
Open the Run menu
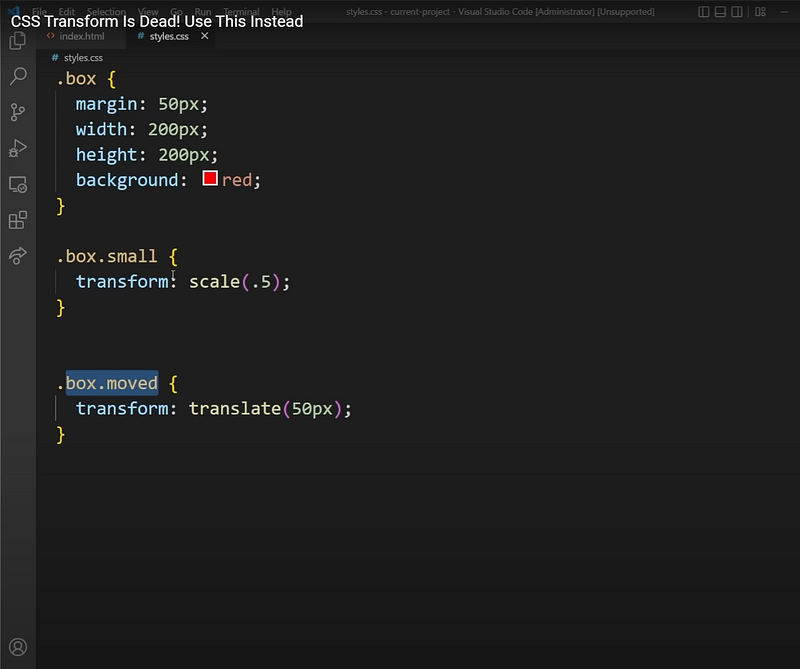tap(203, 12)
